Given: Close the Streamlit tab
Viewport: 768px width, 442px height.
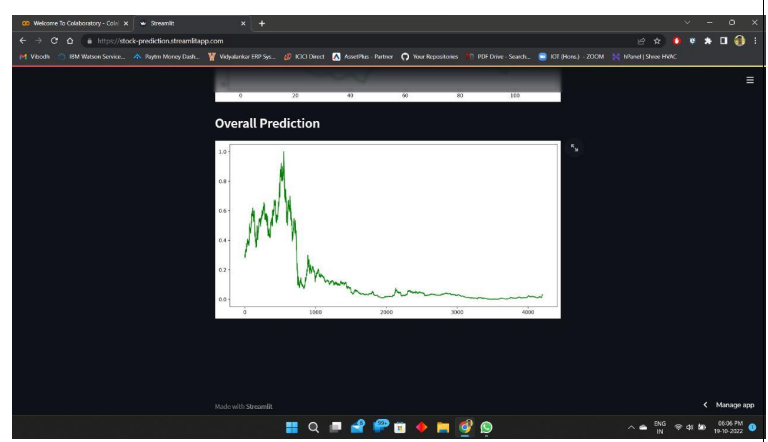Looking at the screenshot, I should 243,24.
